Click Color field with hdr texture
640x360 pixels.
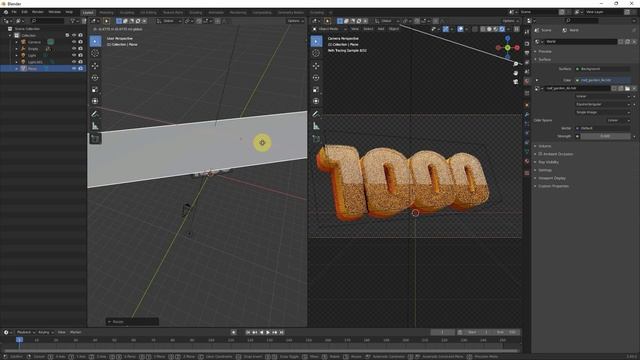click(x=602, y=80)
